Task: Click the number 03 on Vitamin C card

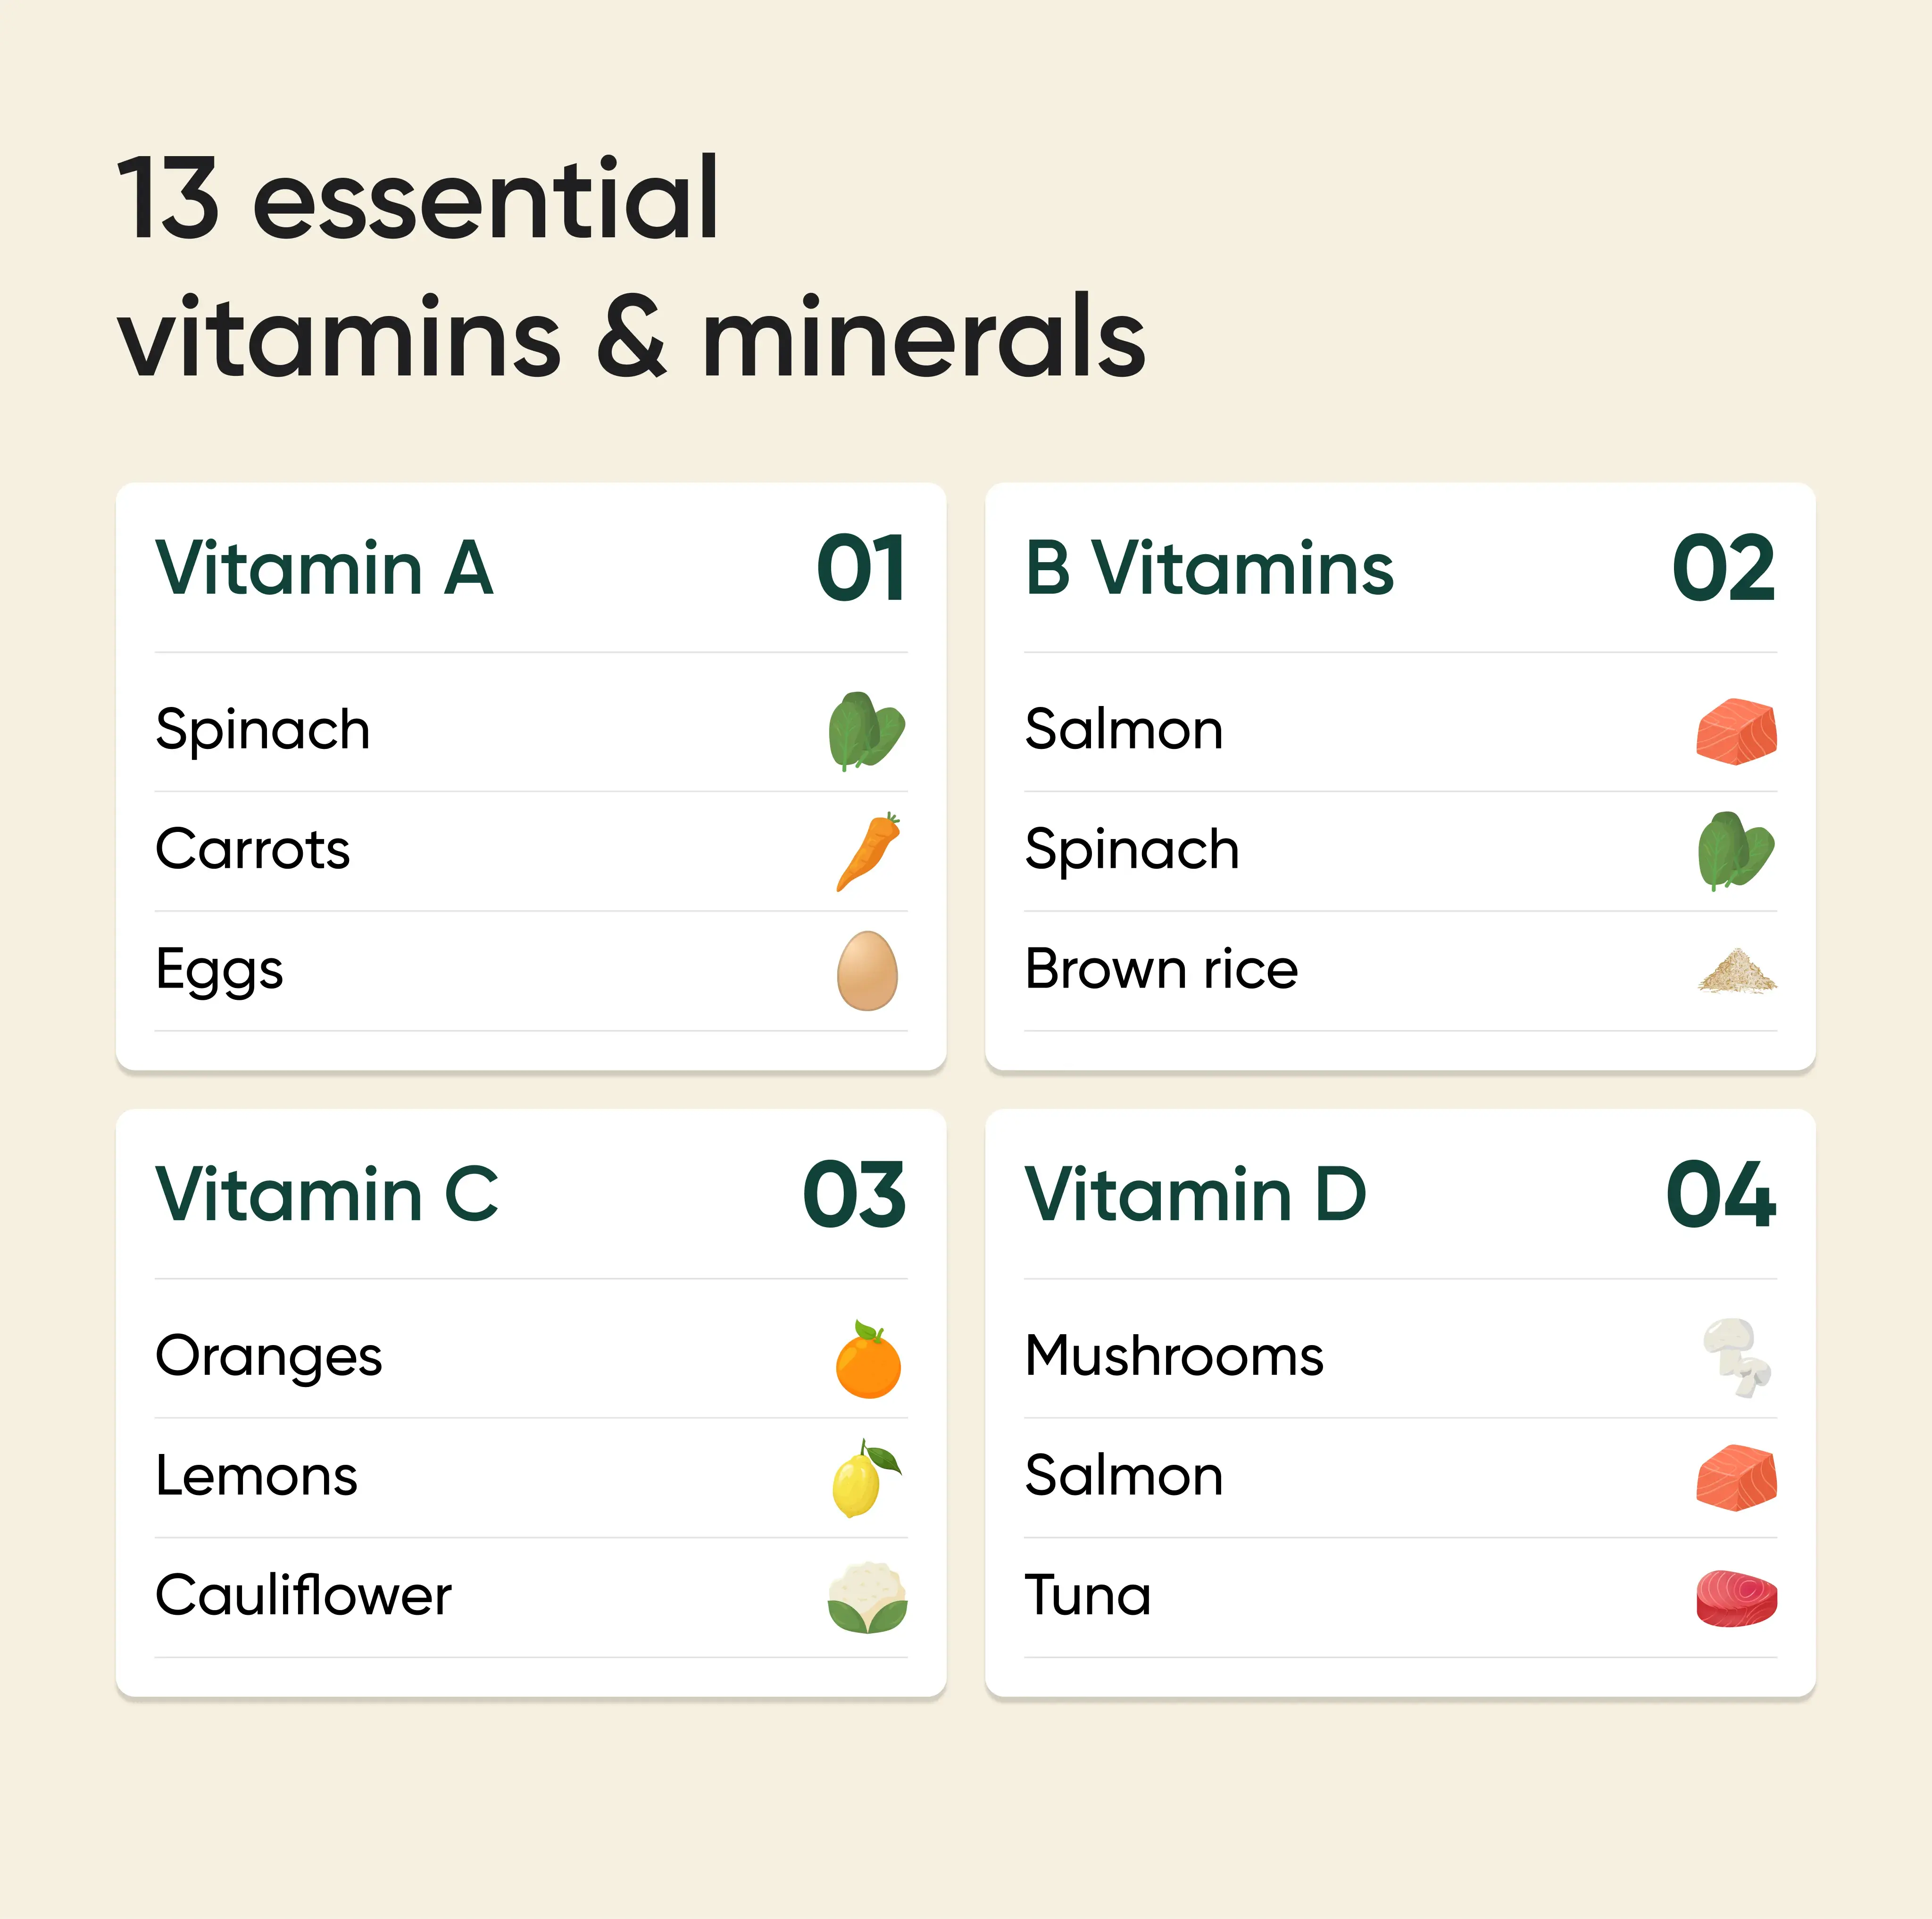Action: tap(854, 1194)
